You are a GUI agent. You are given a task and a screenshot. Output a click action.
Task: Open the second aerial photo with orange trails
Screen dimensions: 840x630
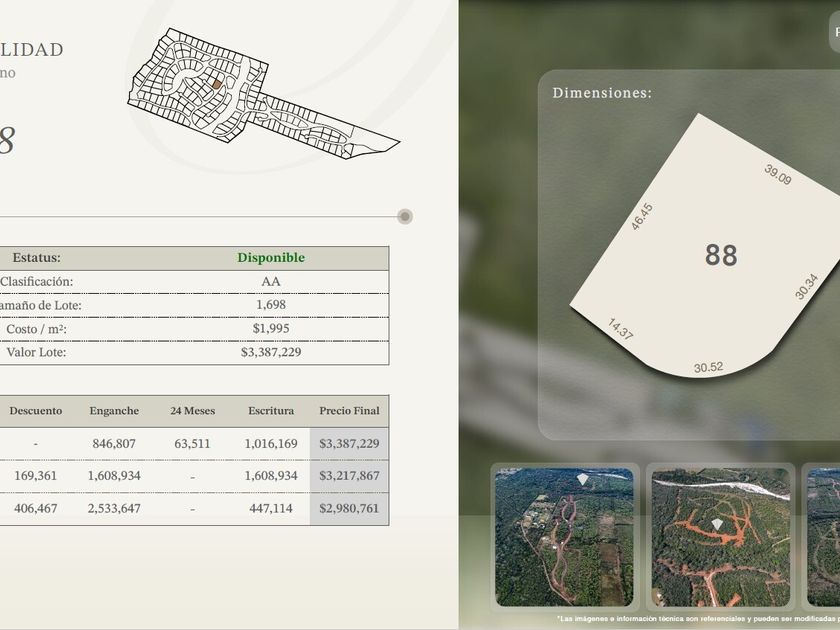point(721,537)
